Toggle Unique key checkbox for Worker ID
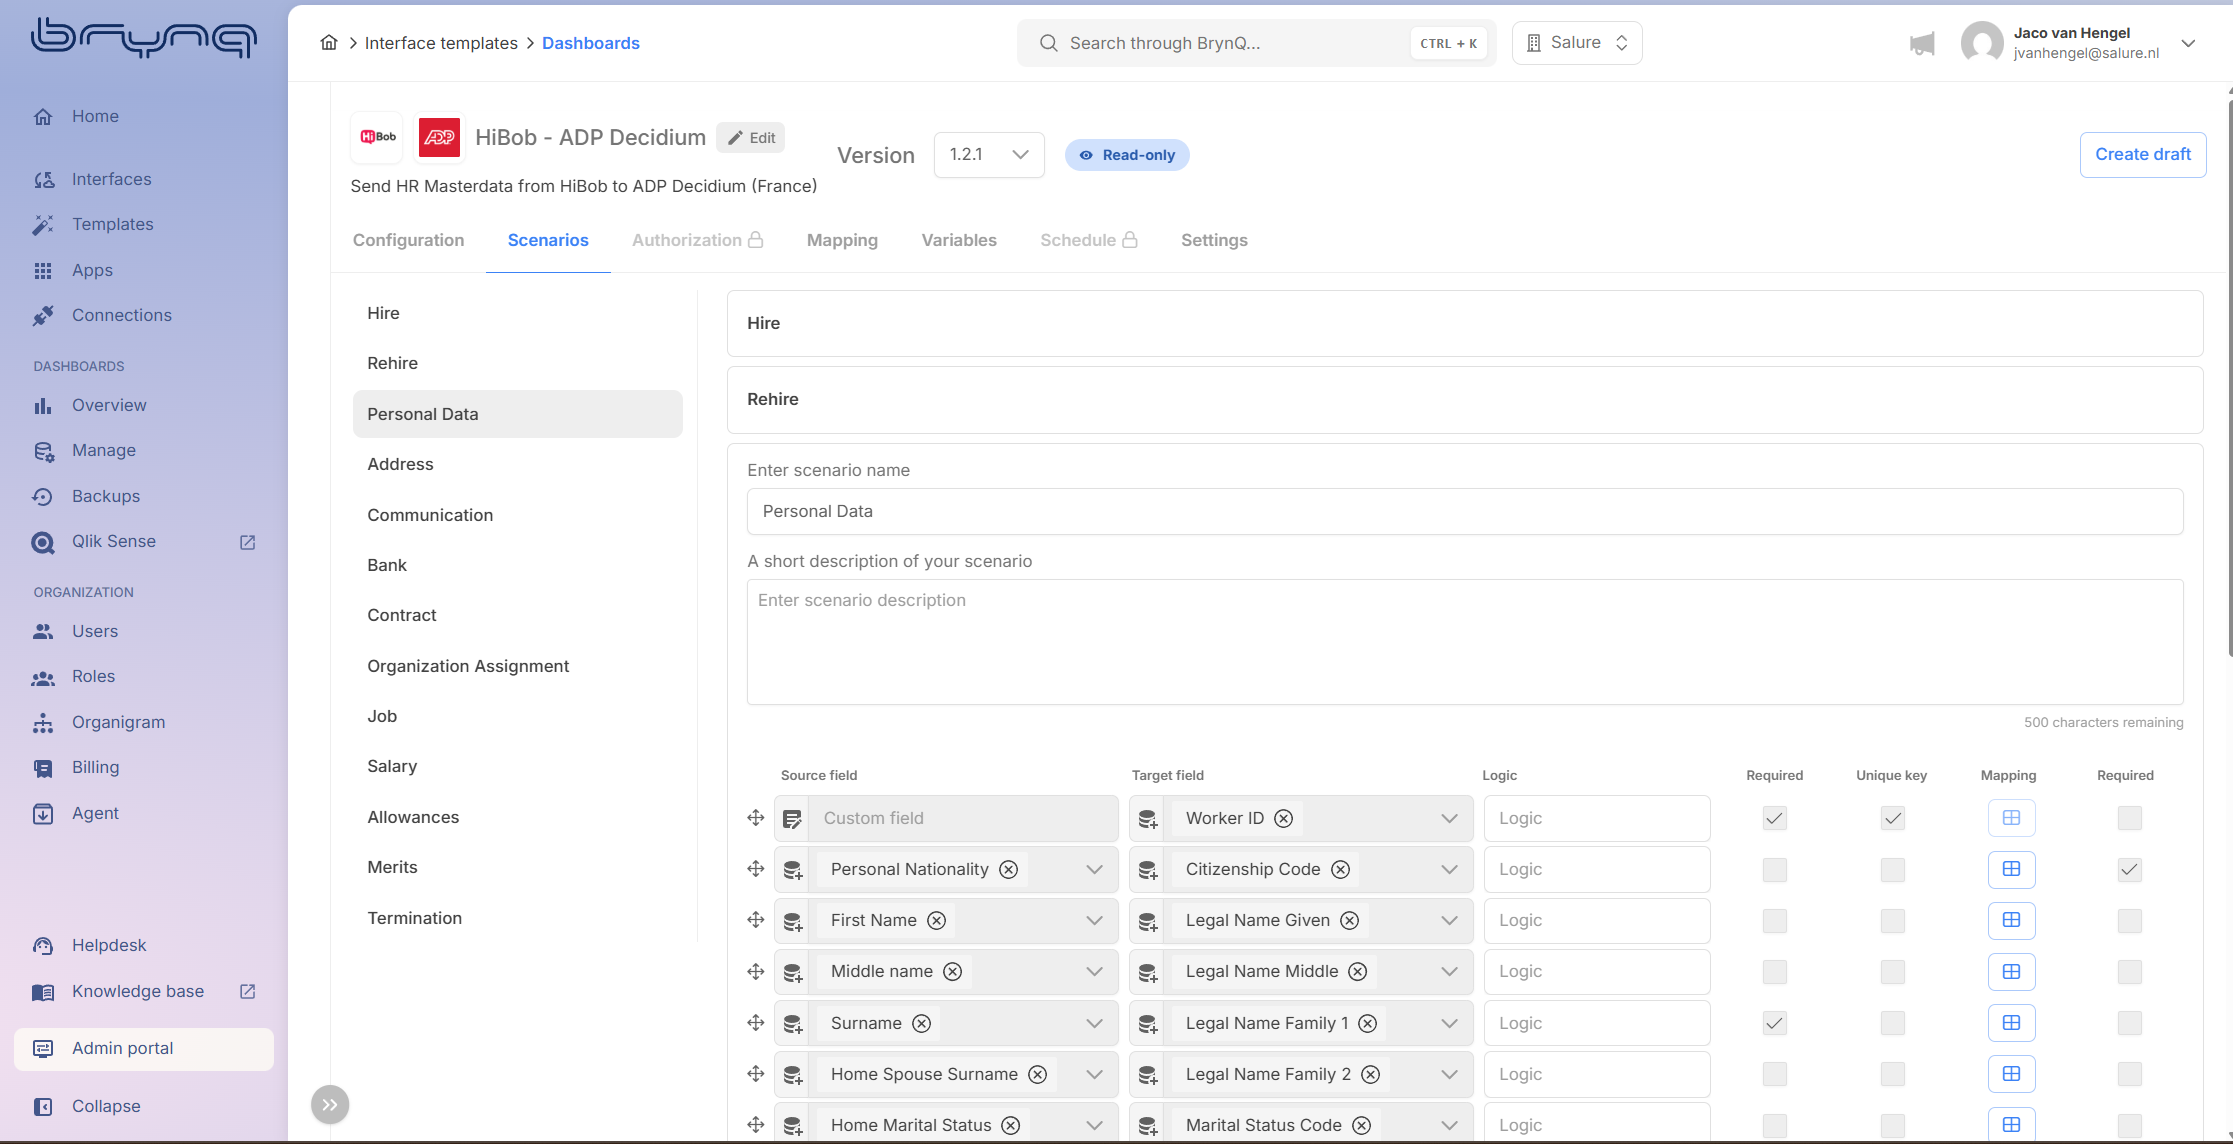Screen dimensions: 2233x1144 [x=1892, y=818]
